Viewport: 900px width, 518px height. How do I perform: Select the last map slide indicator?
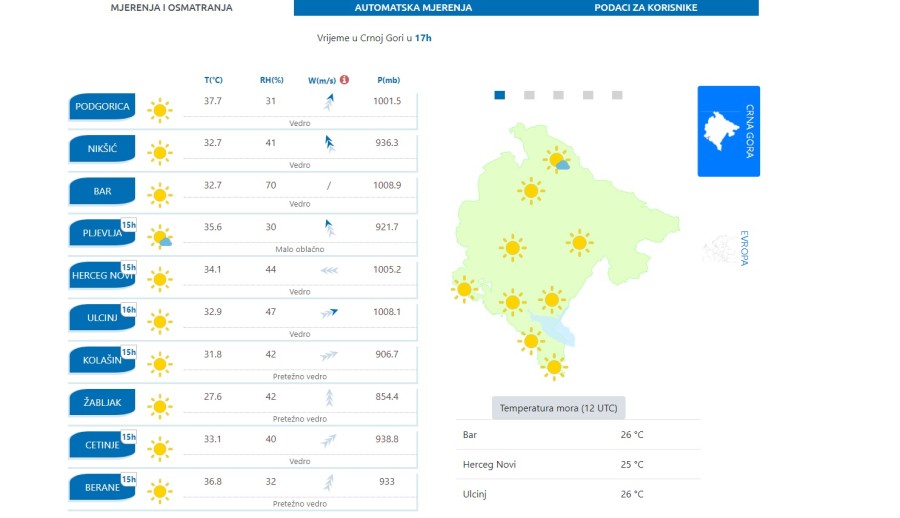pos(617,95)
